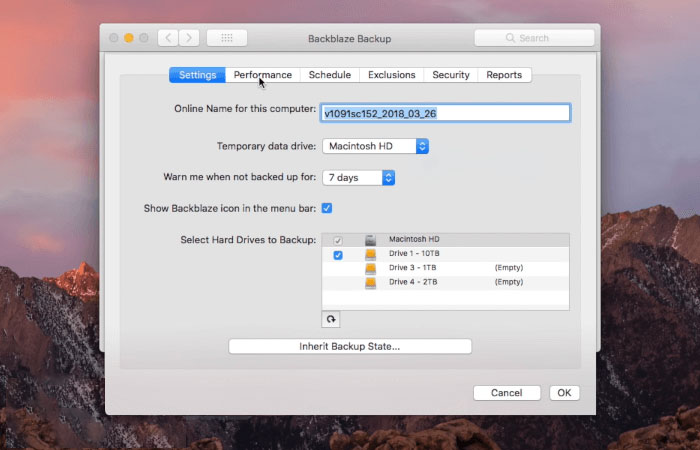Minimize the Backblaze Backup window
This screenshot has height=450, width=700.
pos(129,38)
